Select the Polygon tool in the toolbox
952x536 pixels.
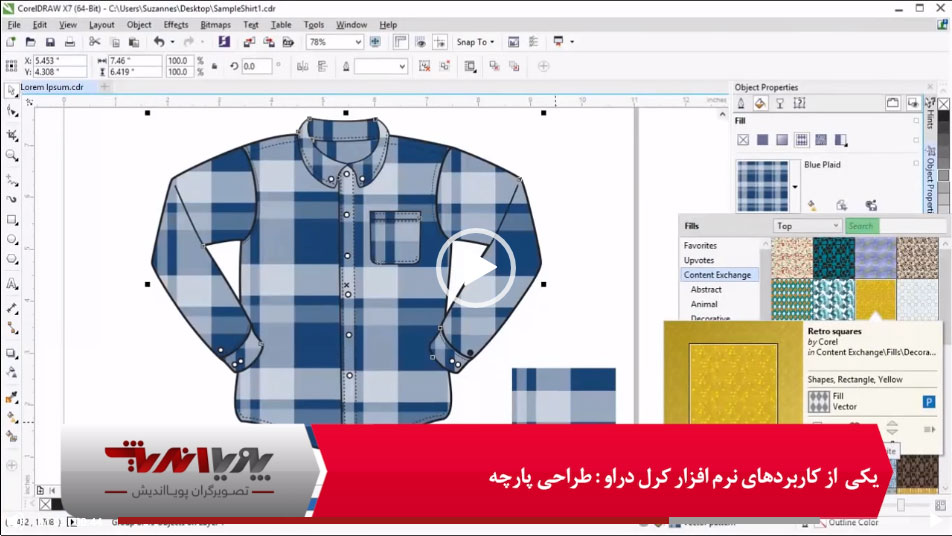(x=11, y=259)
